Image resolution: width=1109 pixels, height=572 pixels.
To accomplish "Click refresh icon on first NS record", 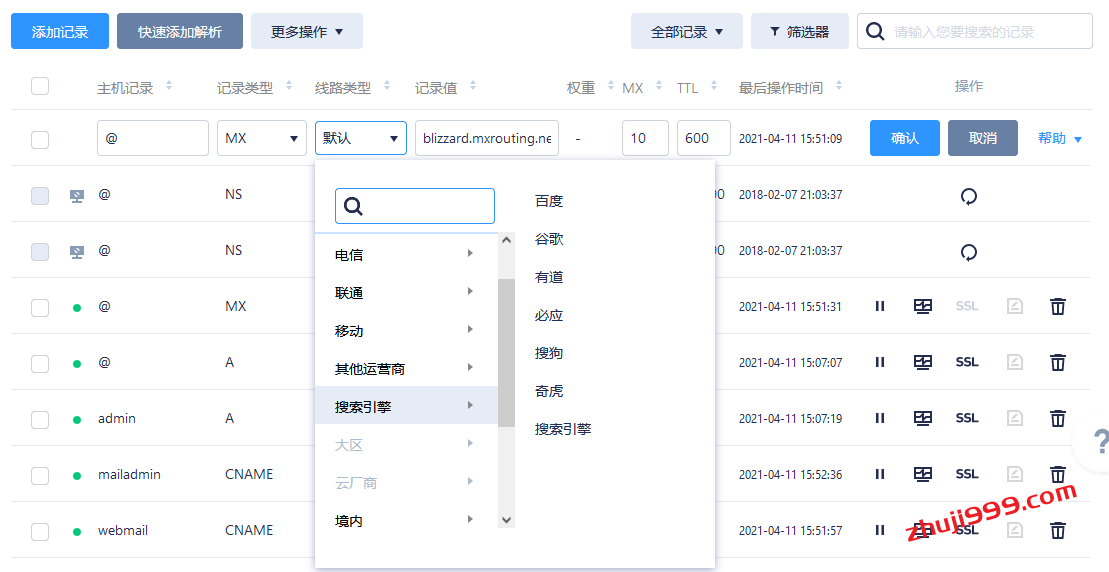I will point(968,195).
